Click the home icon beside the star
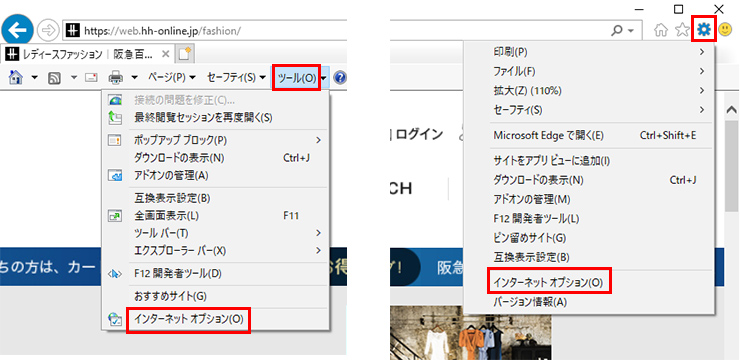 pyautogui.click(x=662, y=31)
